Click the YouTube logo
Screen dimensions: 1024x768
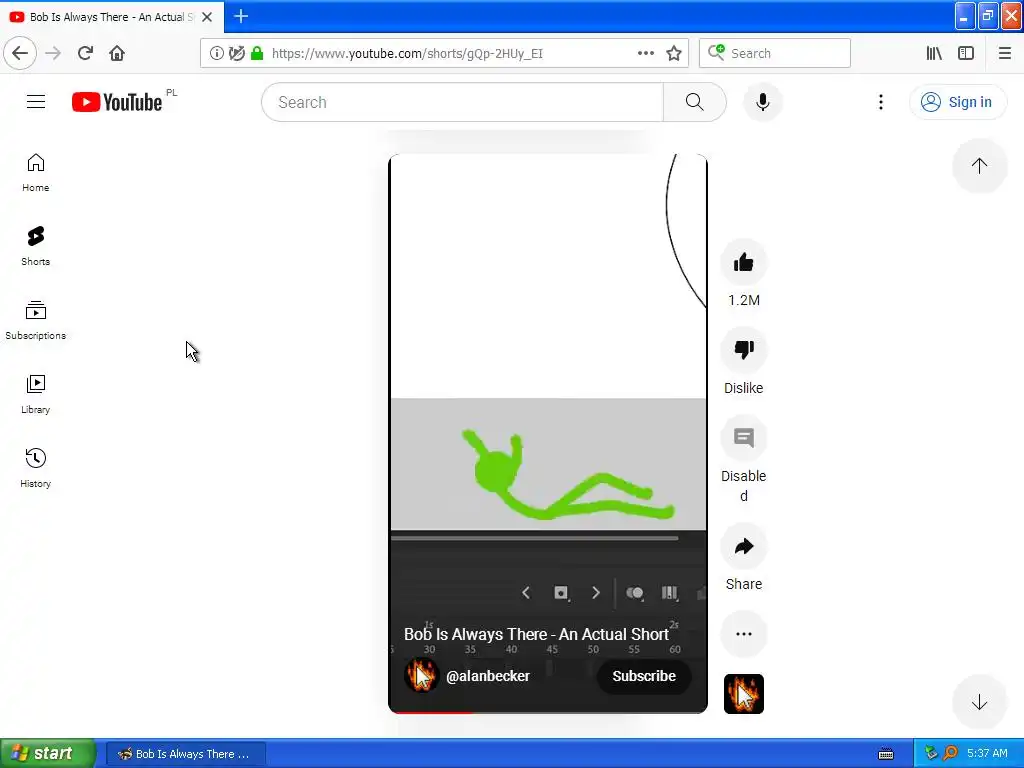pos(117,102)
